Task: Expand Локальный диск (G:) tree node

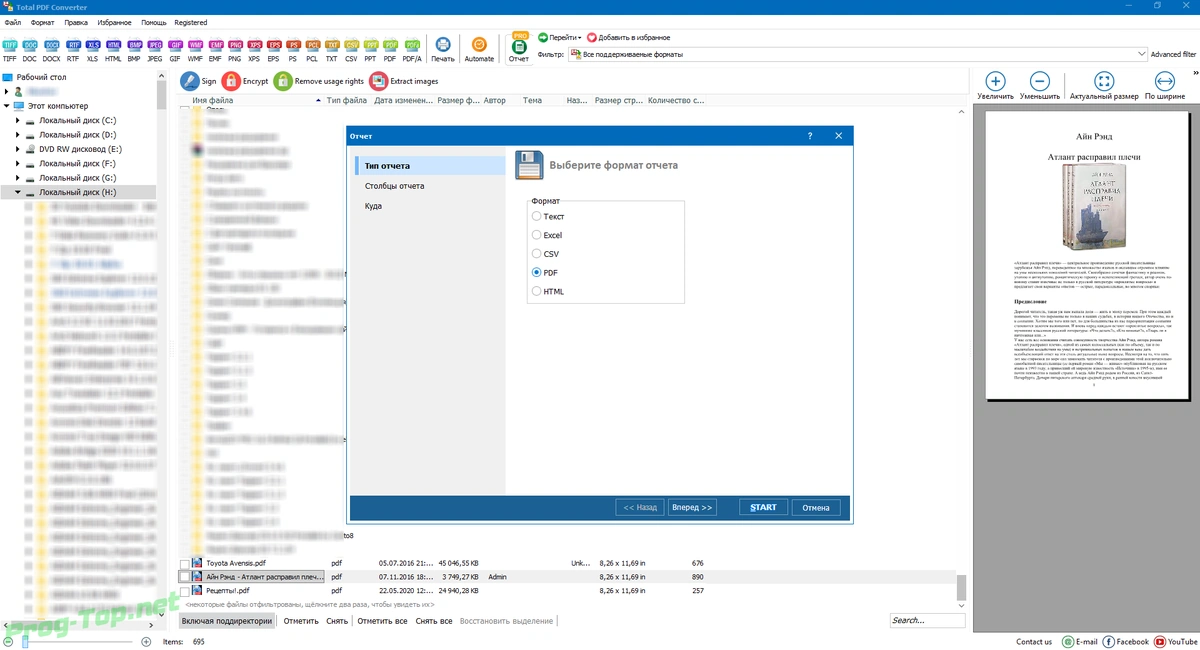Action: 18,177
